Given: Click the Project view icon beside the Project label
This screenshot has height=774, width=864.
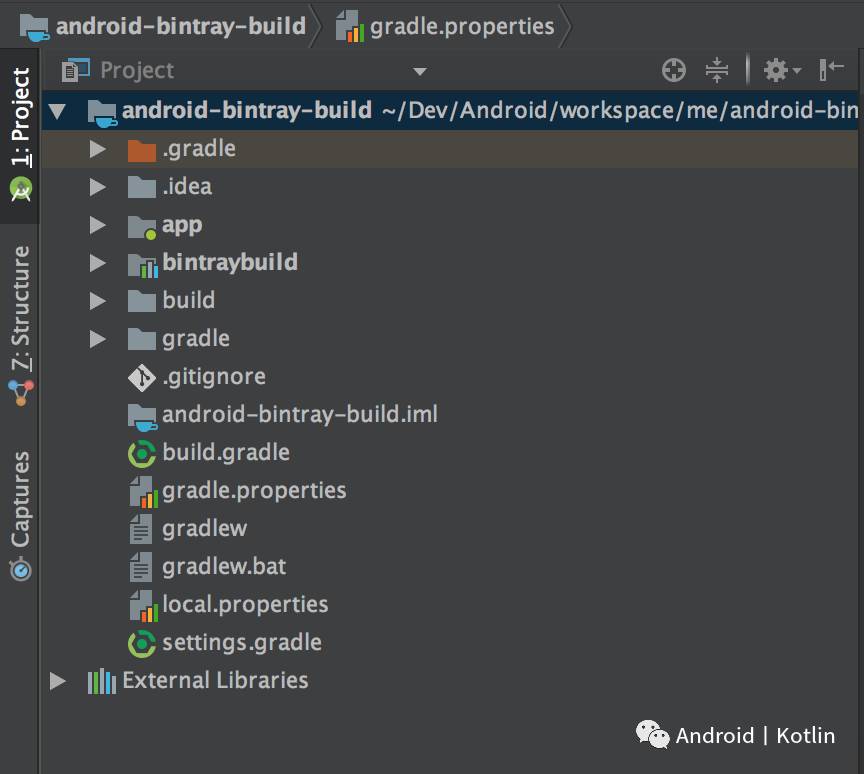Looking at the screenshot, I should tap(75, 71).
